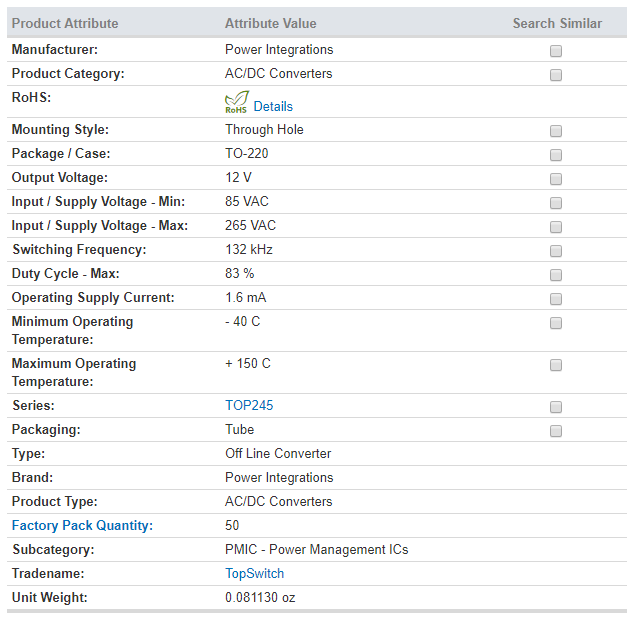This screenshot has width=636, height=617.
Task: Click the TO-220 package value
Action: (247, 153)
